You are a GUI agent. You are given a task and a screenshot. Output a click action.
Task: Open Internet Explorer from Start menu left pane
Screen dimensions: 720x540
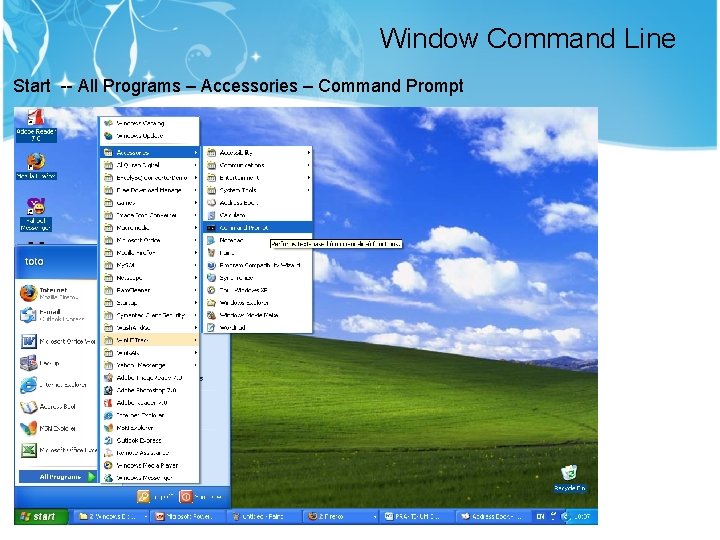tap(56, 385)
